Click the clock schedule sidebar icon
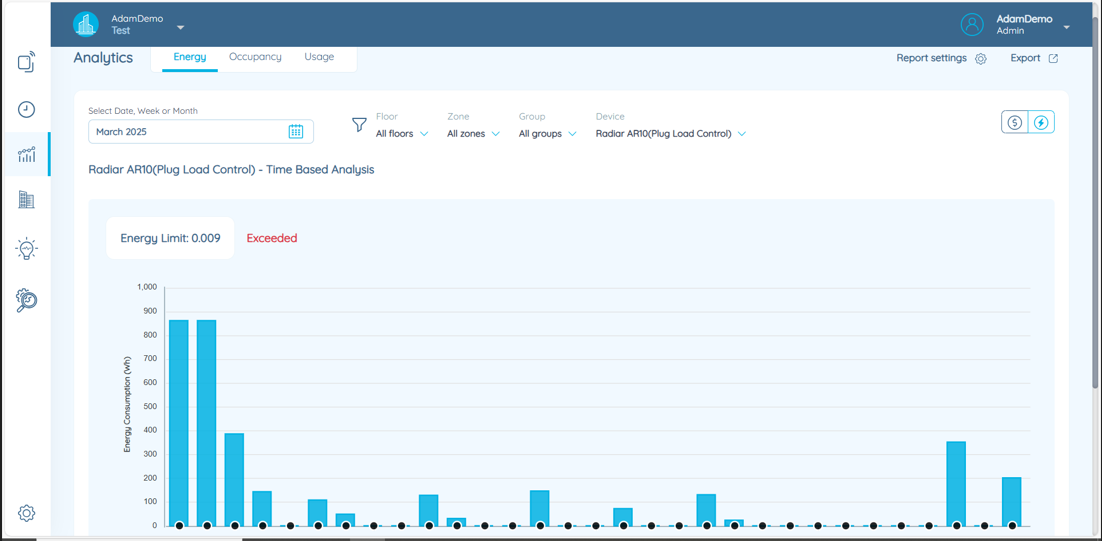The width and height of the screenshot is (1102, 541). (26, 110)
